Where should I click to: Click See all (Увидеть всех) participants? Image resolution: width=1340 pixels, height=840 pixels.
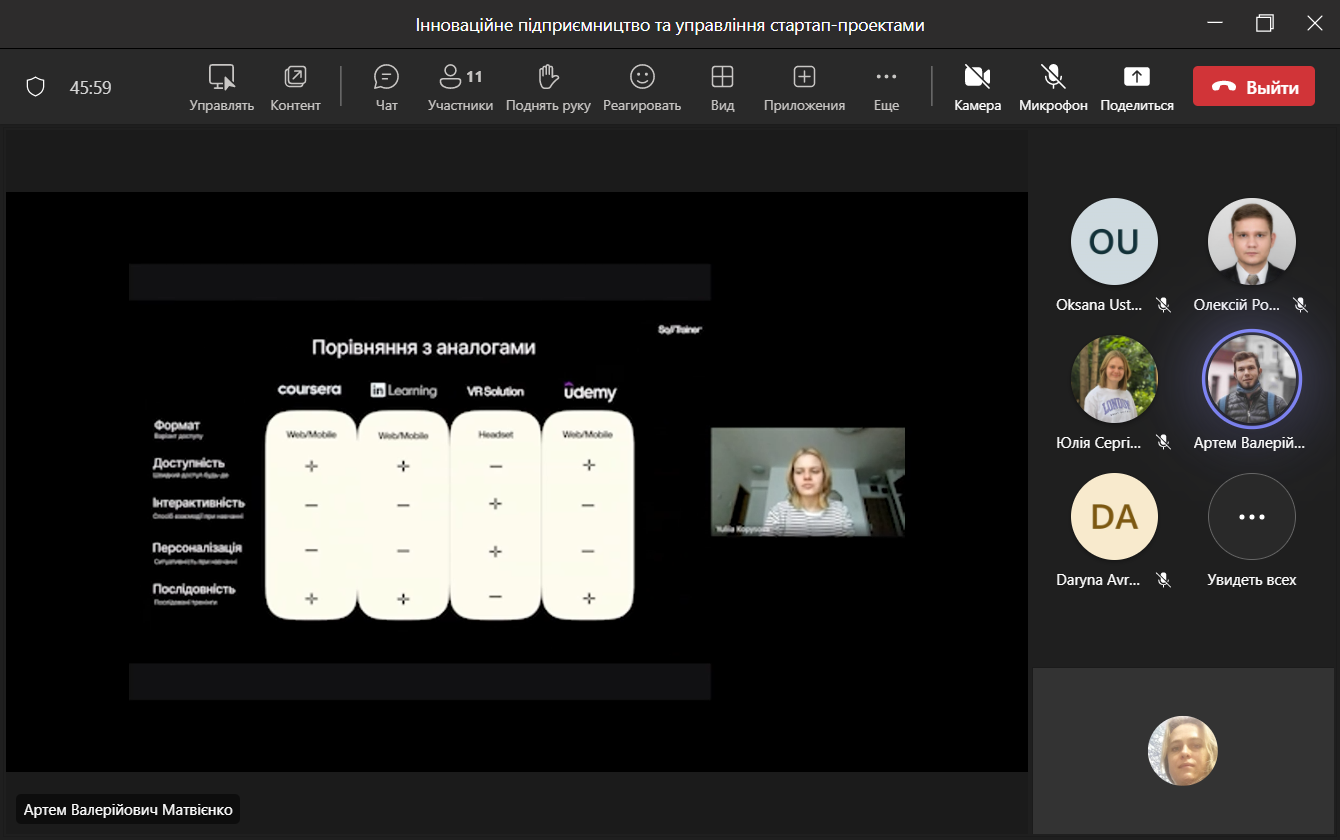[x=1251, y=517]
